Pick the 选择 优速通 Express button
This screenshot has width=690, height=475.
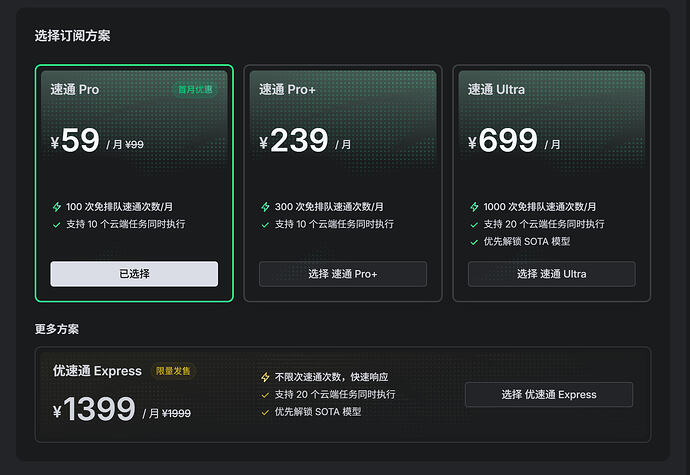[549, 394]
